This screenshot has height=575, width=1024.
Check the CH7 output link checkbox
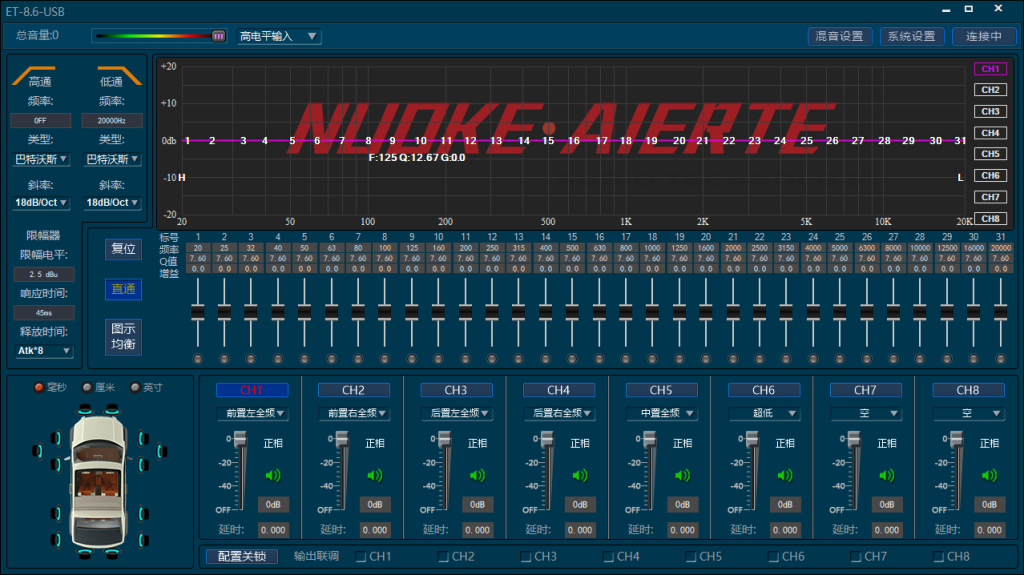pyautogui.click(x=856, y=557)
